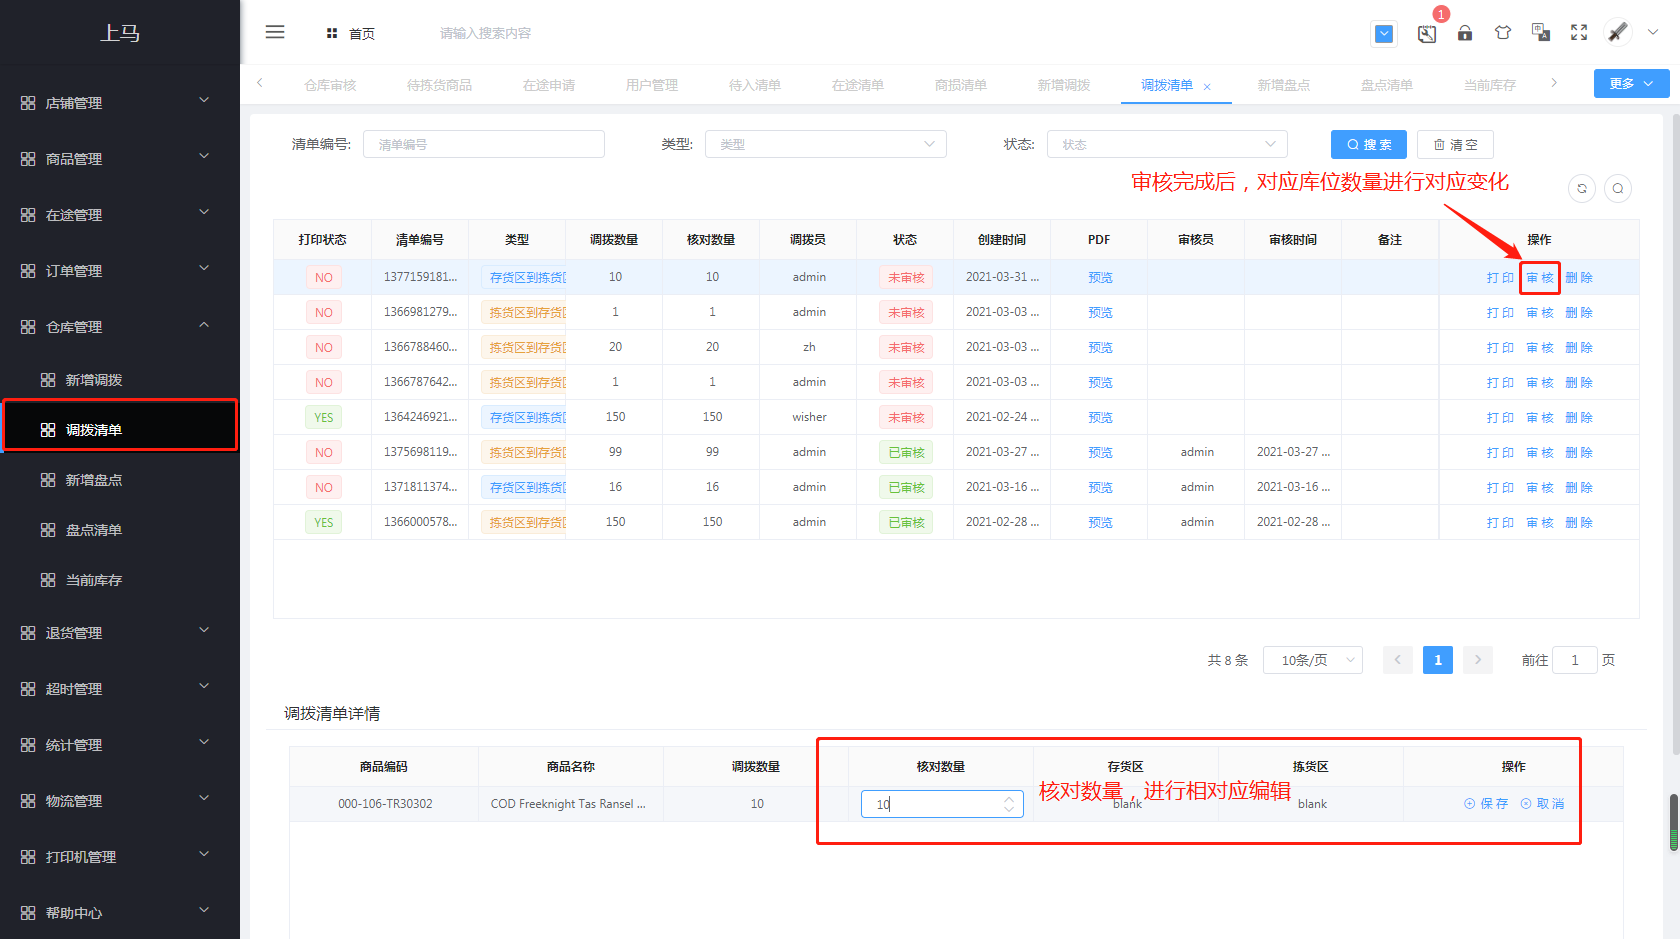Enter fullscreen mode
Viewport: 1680px width, 939px height.
coord(1579,33)
